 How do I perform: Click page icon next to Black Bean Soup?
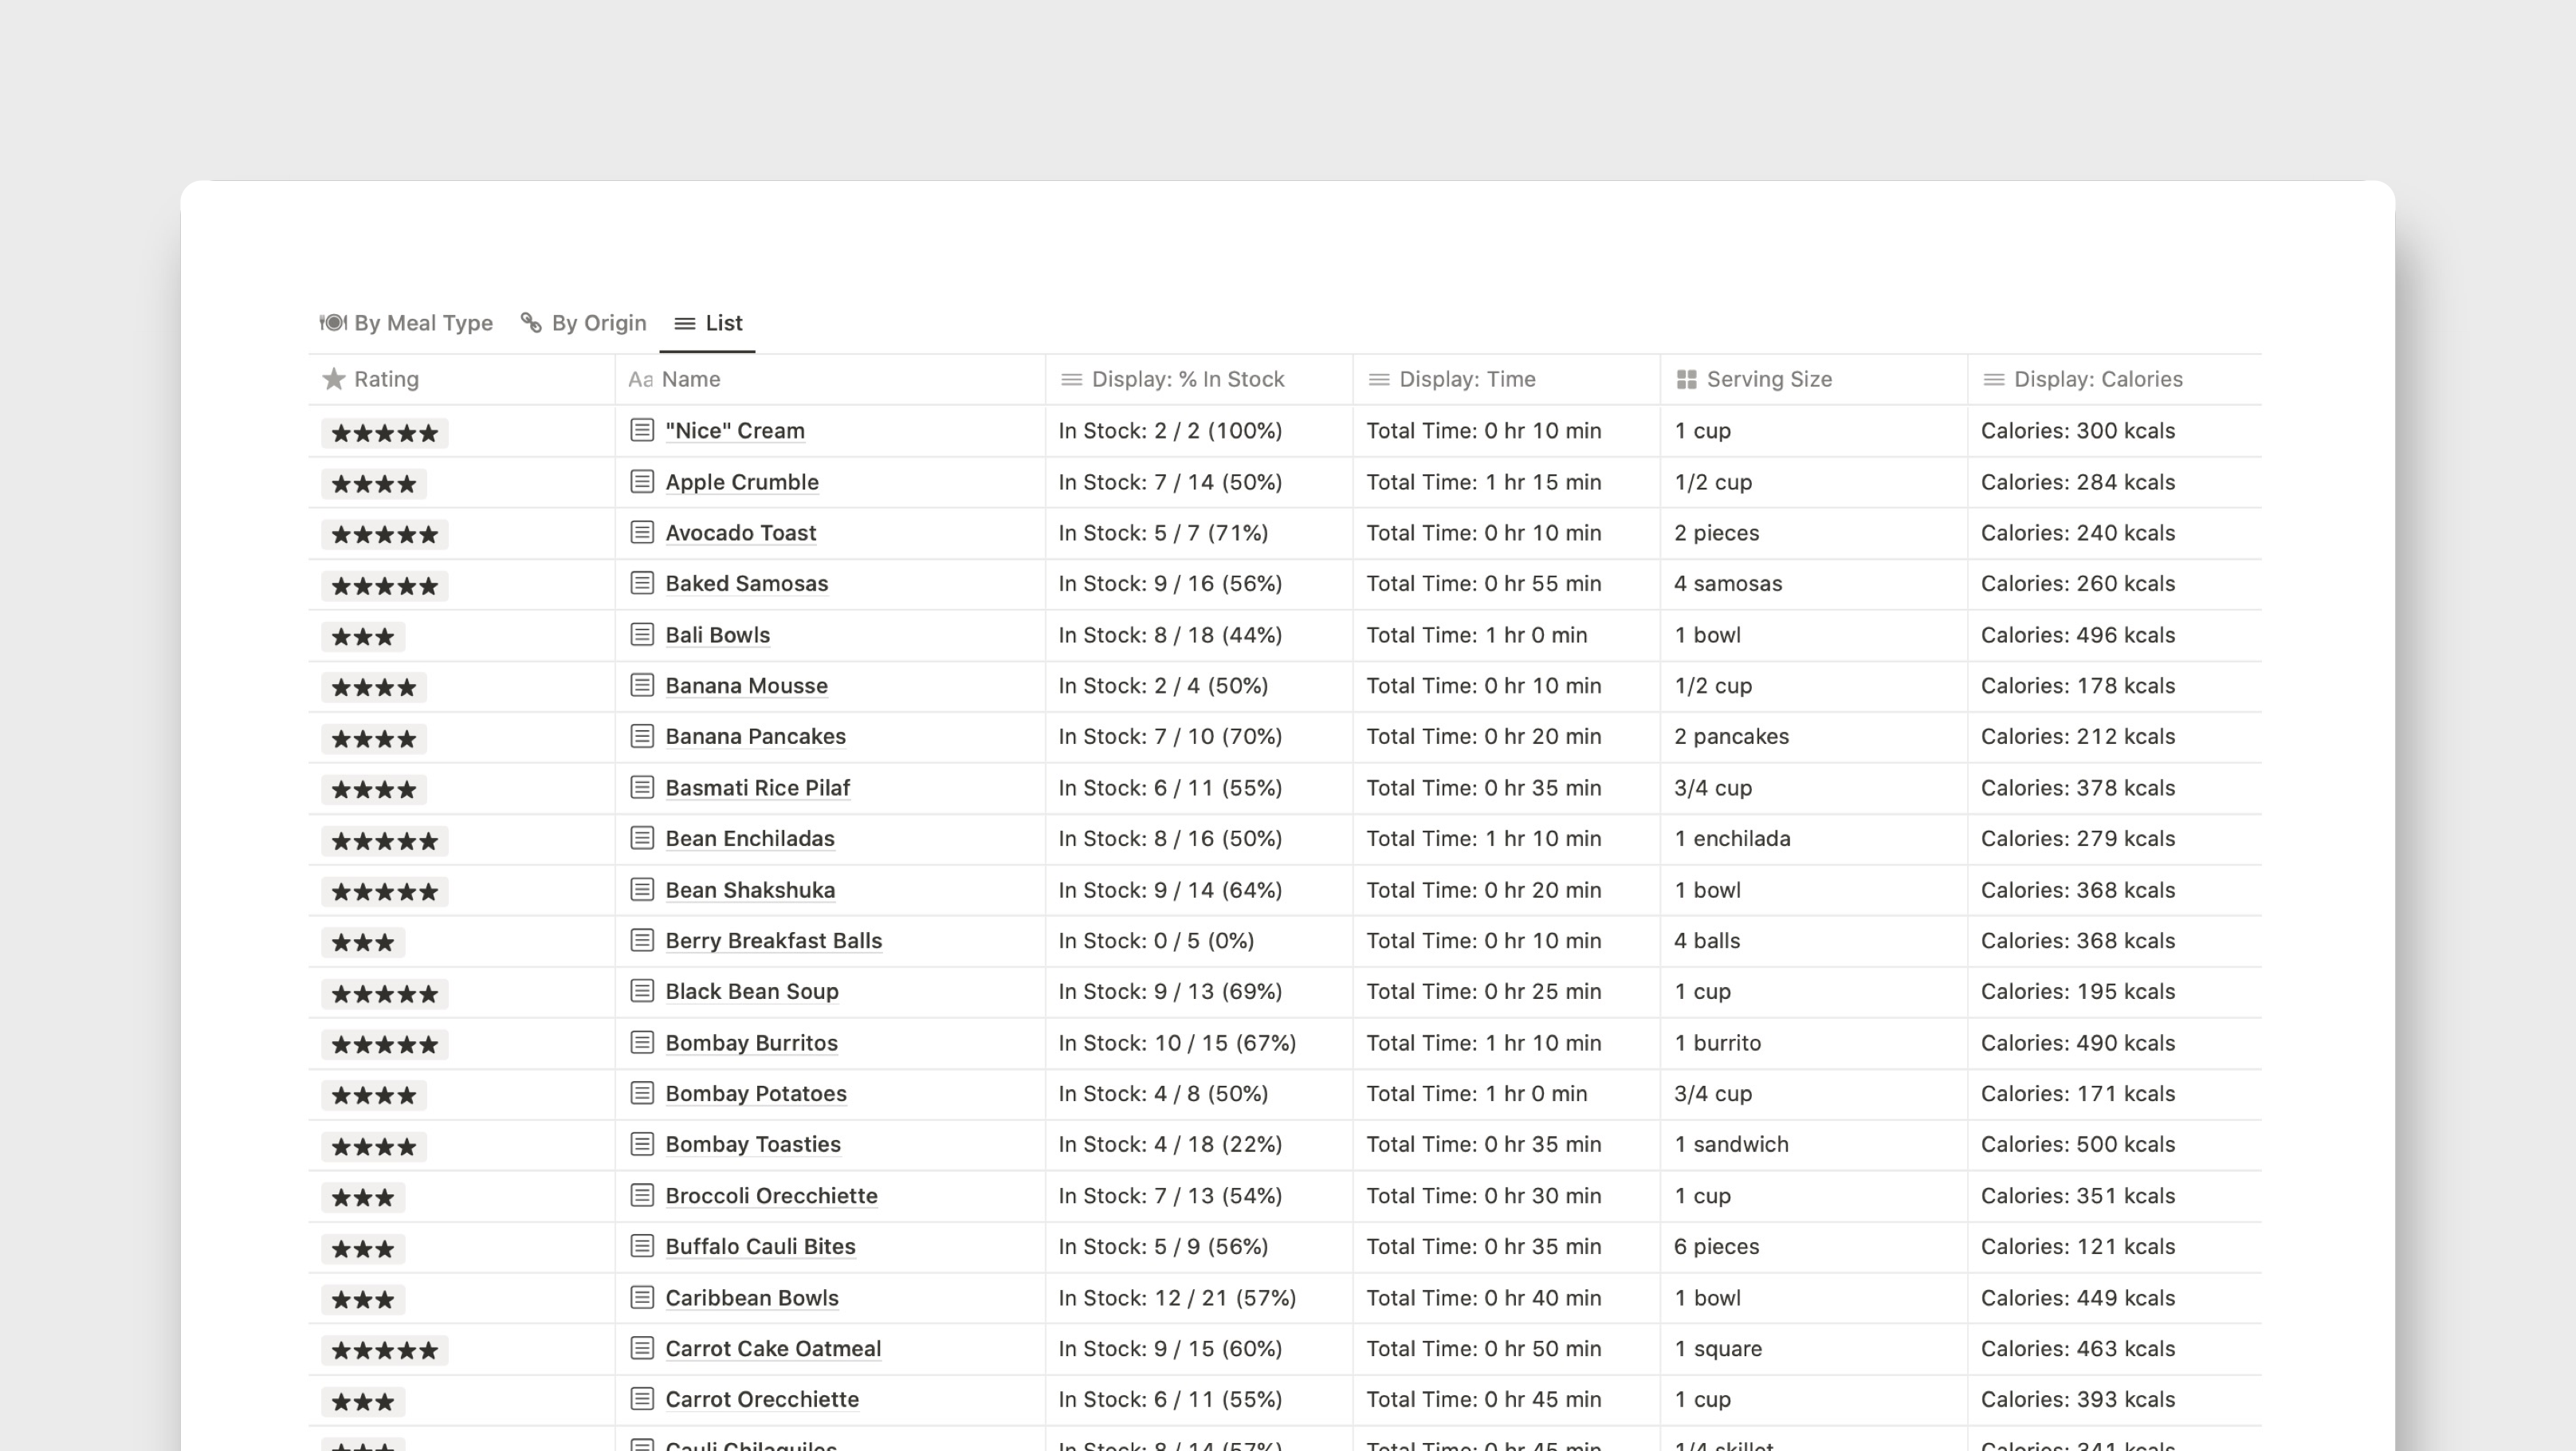point(642,991)
